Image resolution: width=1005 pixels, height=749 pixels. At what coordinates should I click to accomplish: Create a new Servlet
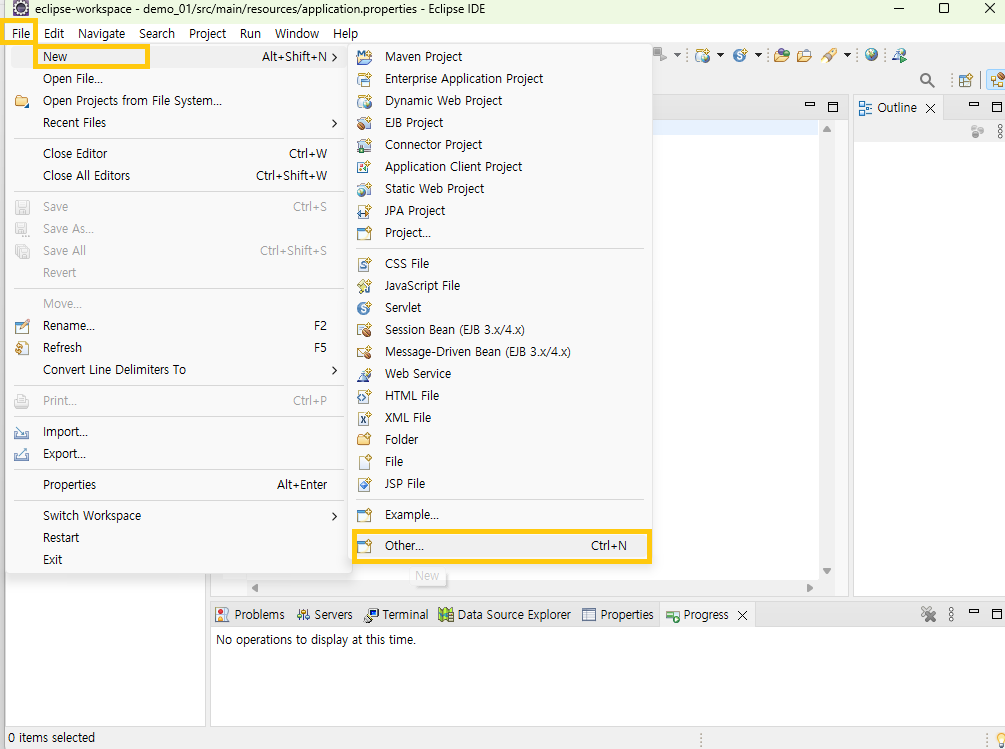(x=501, y=308)
